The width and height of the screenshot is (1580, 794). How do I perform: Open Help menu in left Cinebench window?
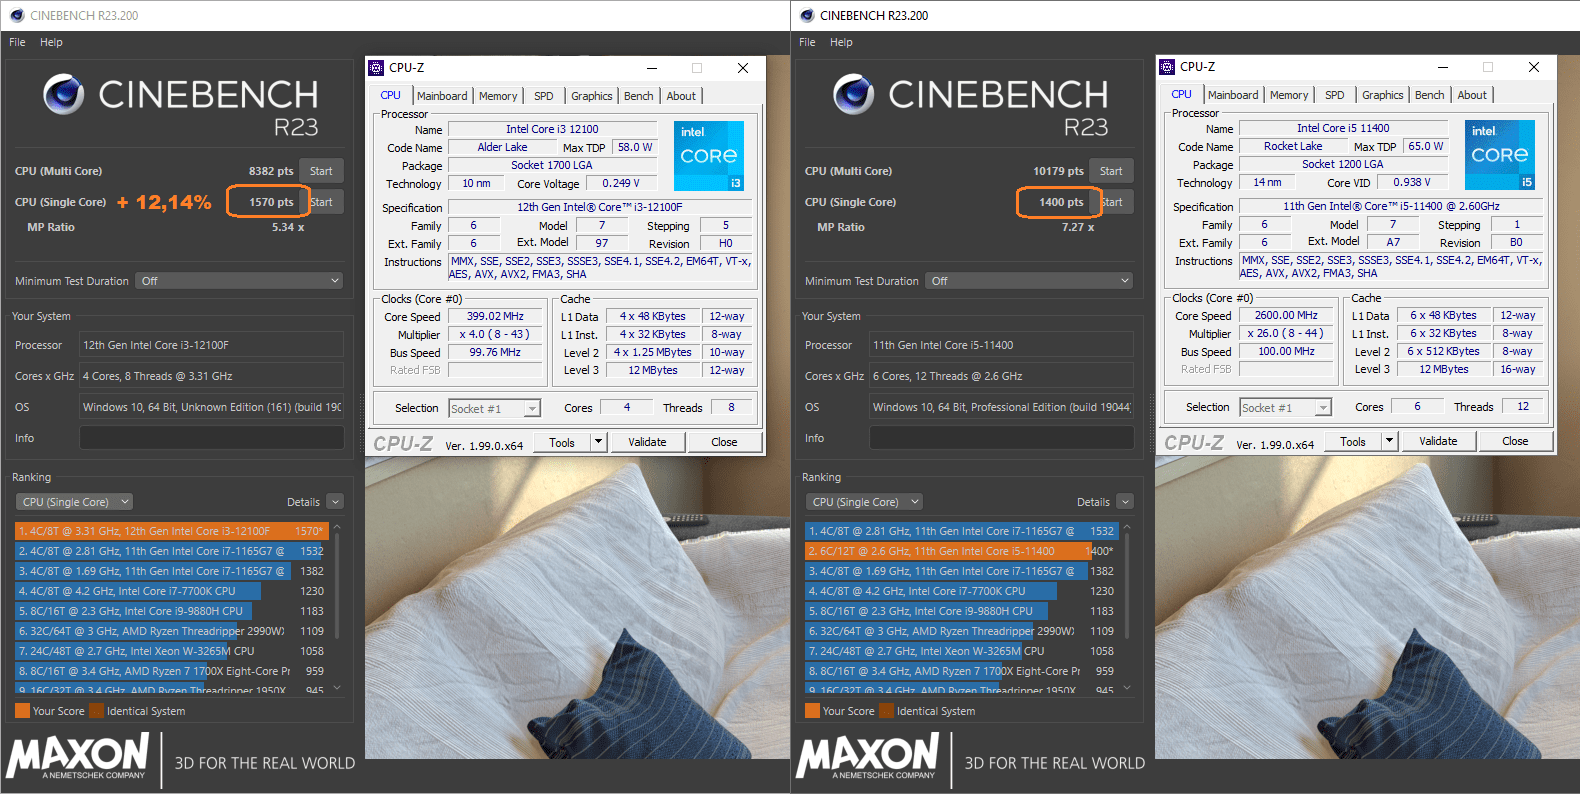tap(51, 42)
